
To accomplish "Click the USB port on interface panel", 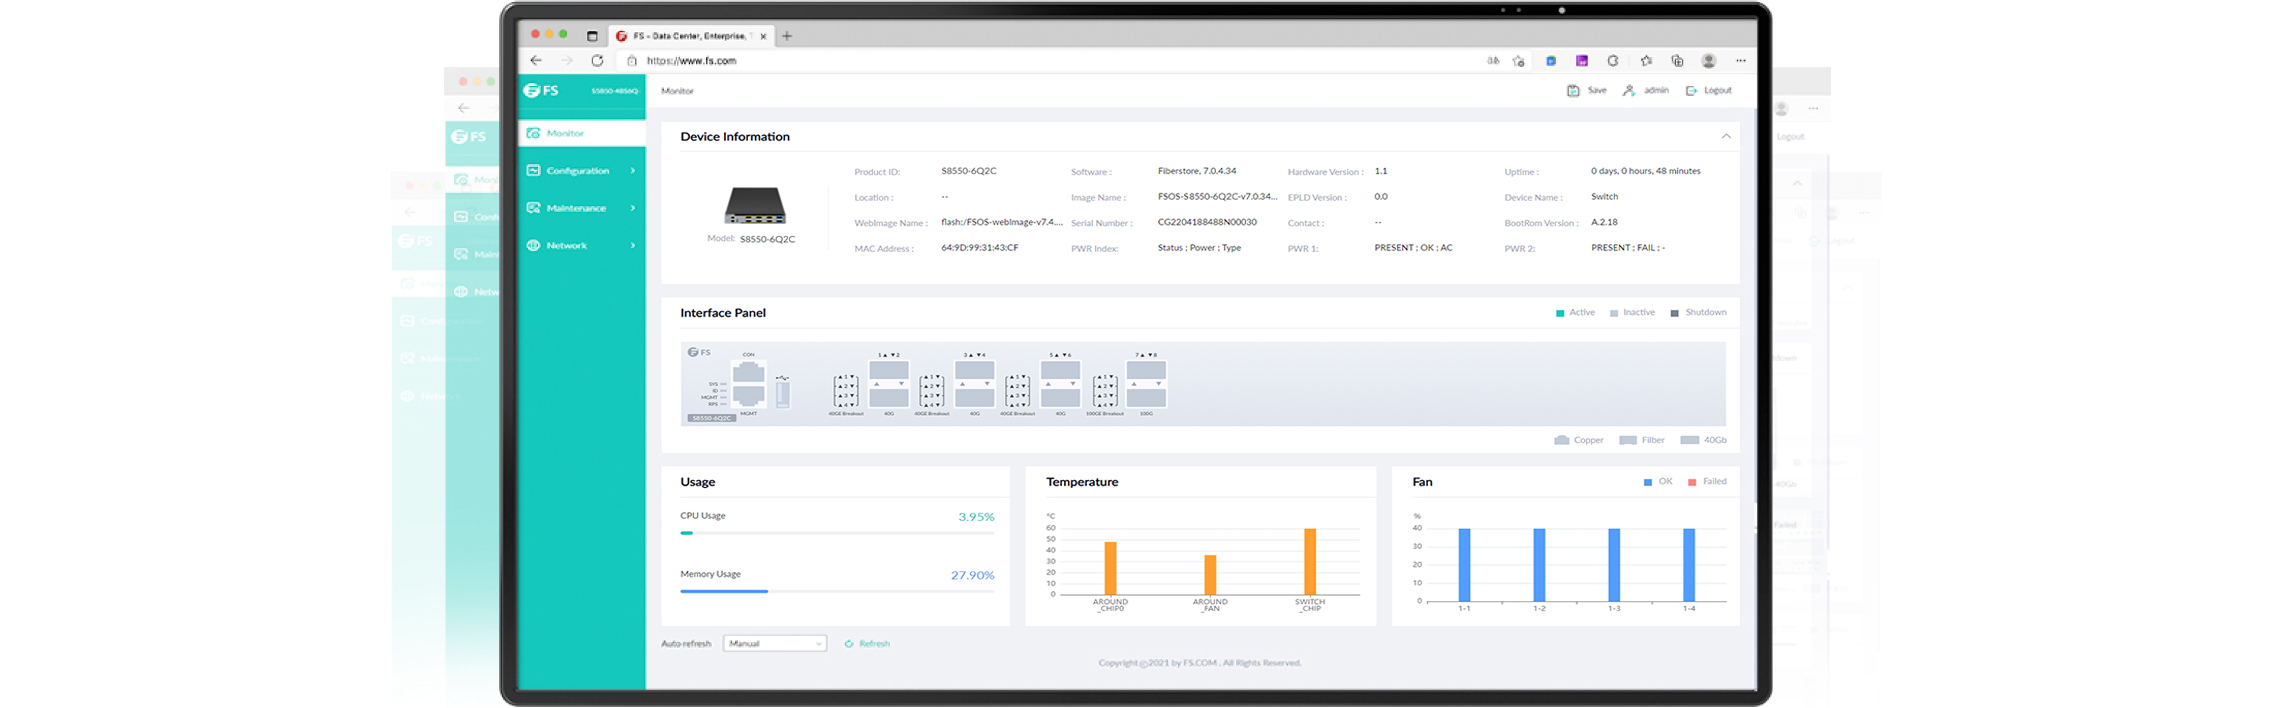I will 782,393.
